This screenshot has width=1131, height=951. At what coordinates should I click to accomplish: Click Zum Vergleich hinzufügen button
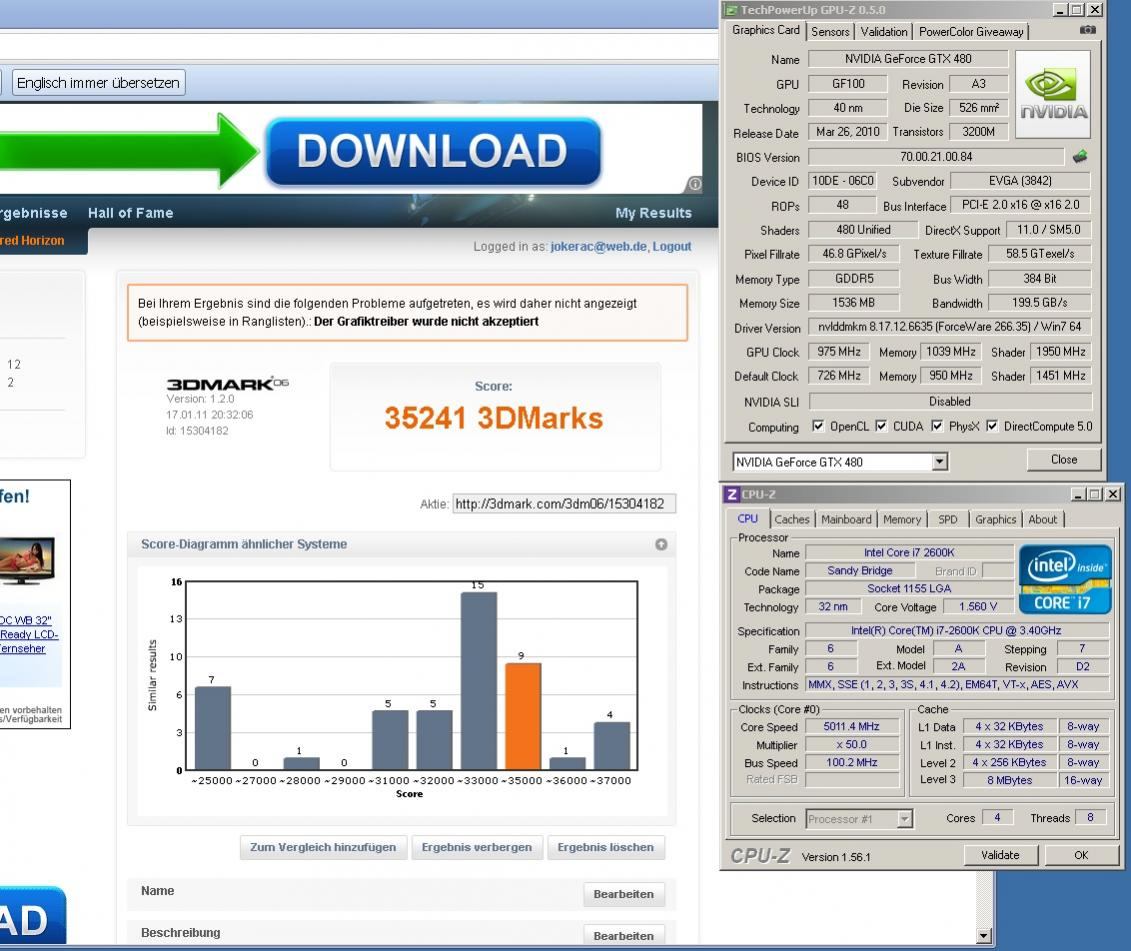(323, 847)
